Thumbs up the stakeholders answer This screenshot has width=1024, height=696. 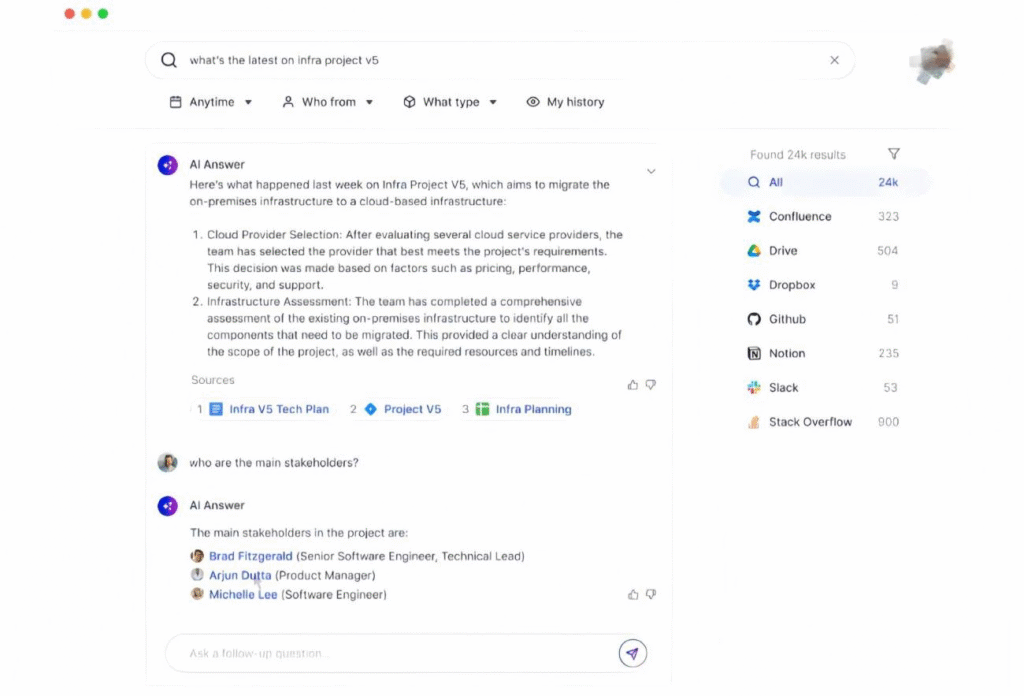coord(632,594)
